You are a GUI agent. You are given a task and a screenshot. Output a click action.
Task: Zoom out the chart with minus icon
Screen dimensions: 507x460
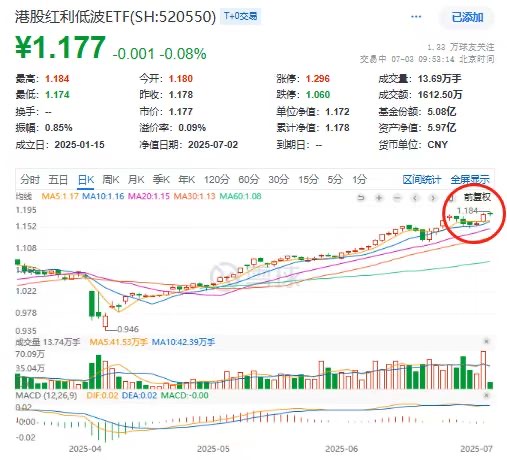[x=397, y=198]
